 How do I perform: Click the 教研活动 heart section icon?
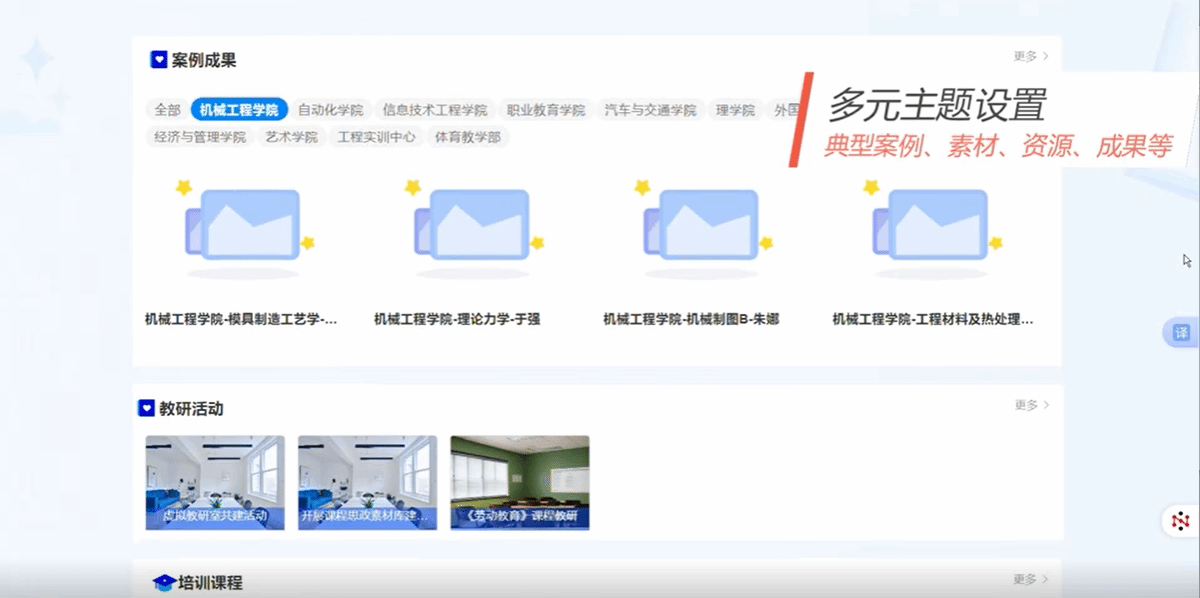[146, 408]
